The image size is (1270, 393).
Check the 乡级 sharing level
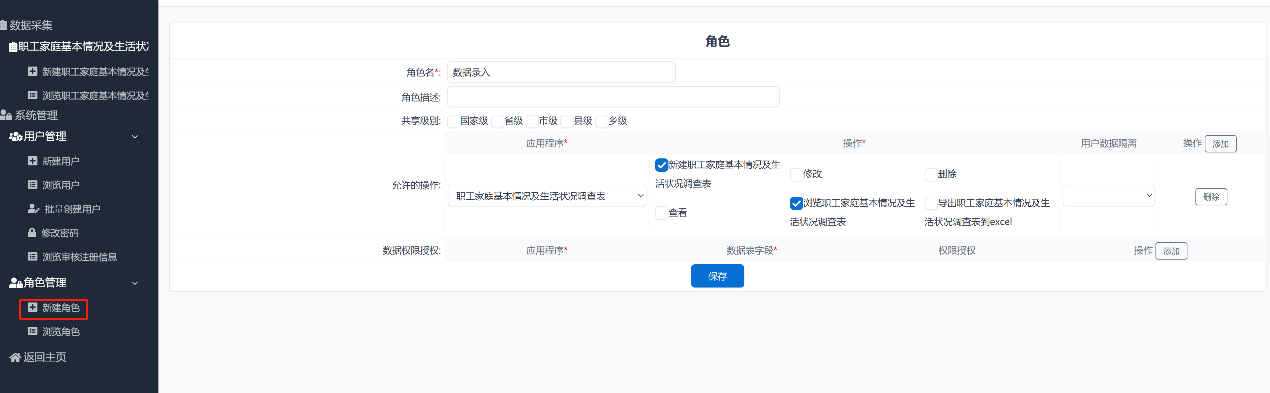click(x=601, y=121)
